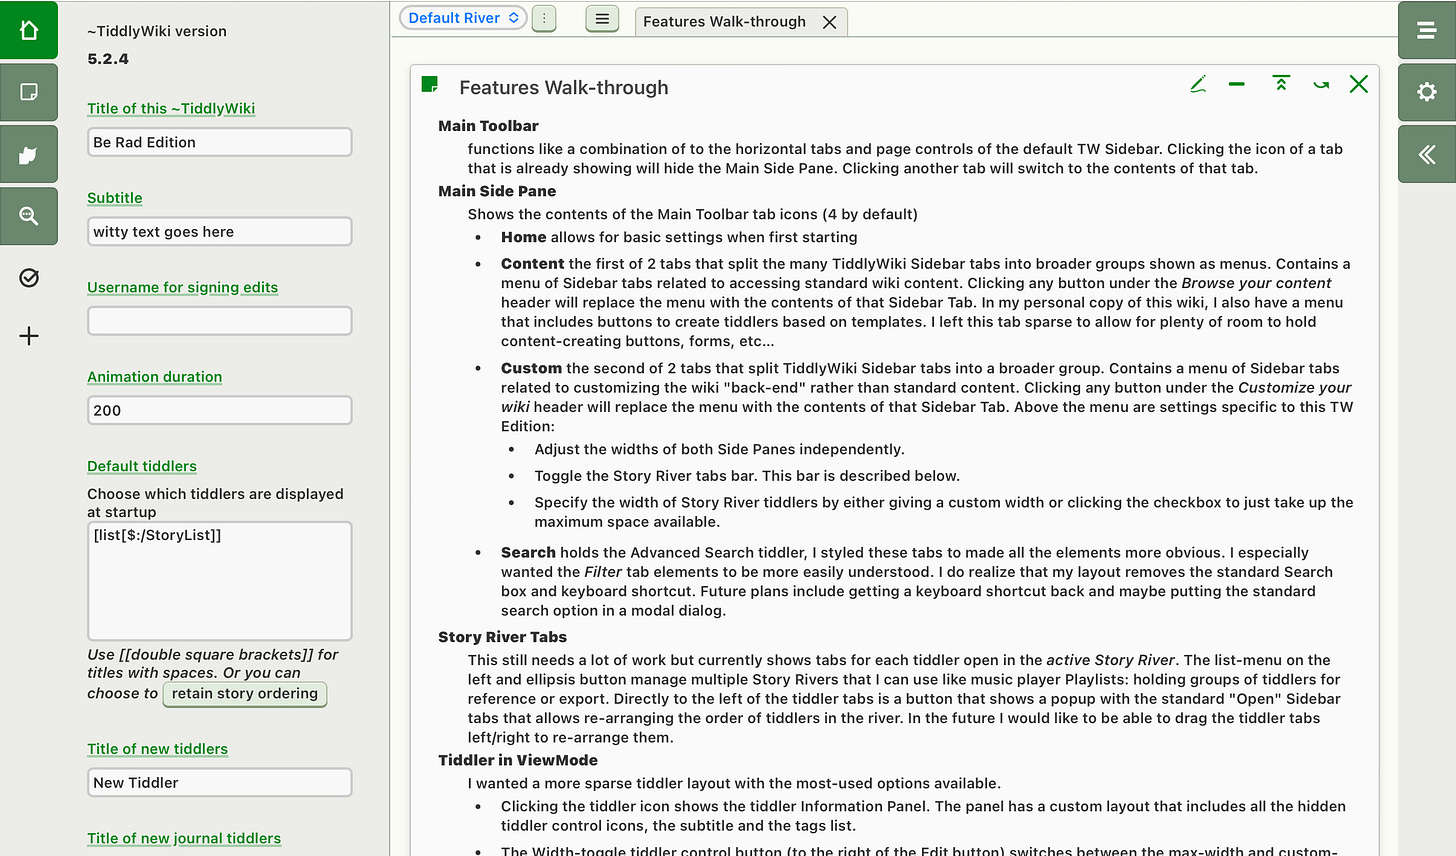Click the Title of this TiddlyWiki link
Image resolution: width=1456 pixels, height=856 pixels.
[x=171, y=108]
